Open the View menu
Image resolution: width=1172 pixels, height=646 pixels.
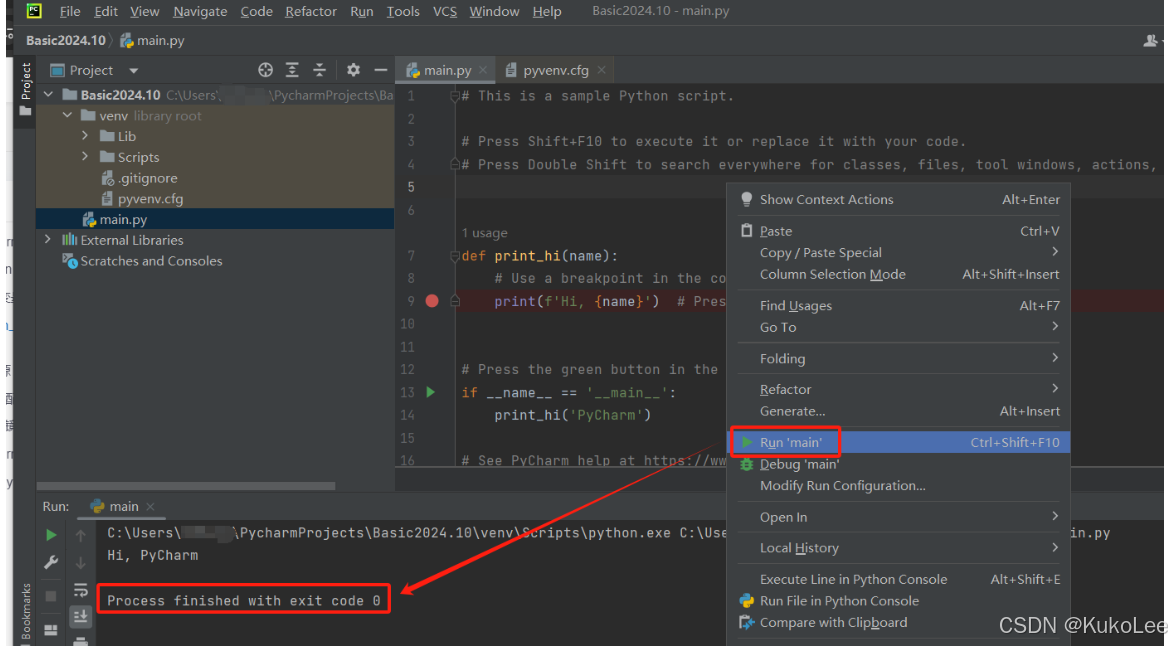pos(144,11)
